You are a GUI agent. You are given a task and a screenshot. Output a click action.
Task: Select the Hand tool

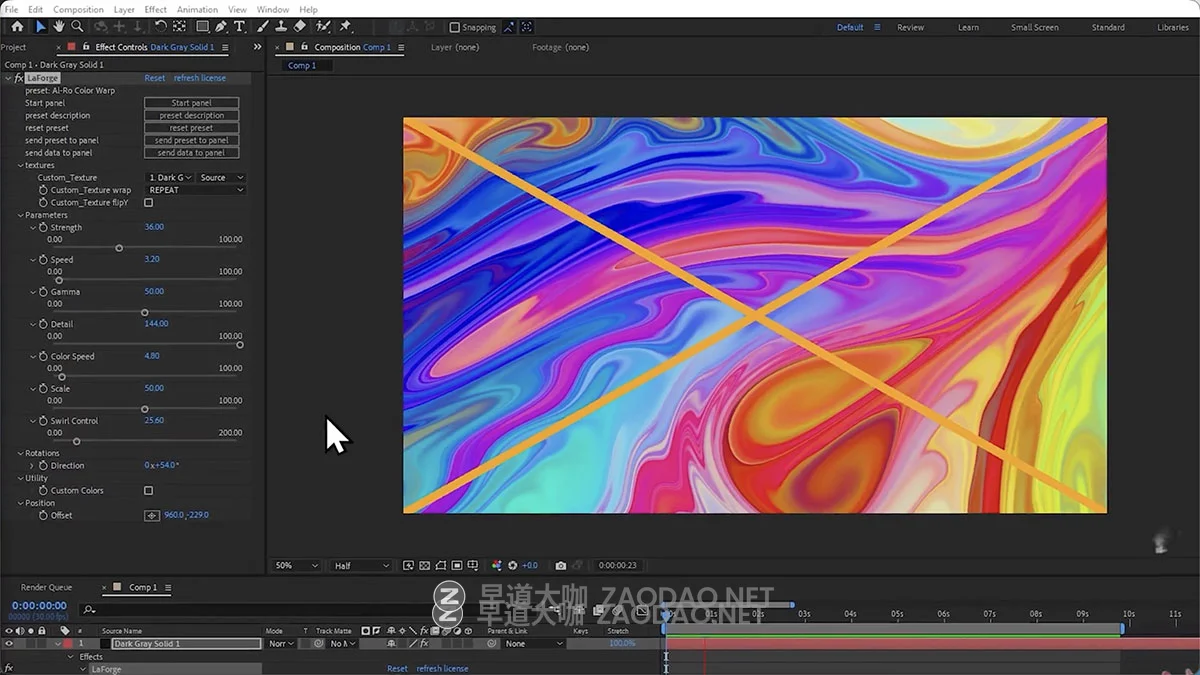click(59, 27)
